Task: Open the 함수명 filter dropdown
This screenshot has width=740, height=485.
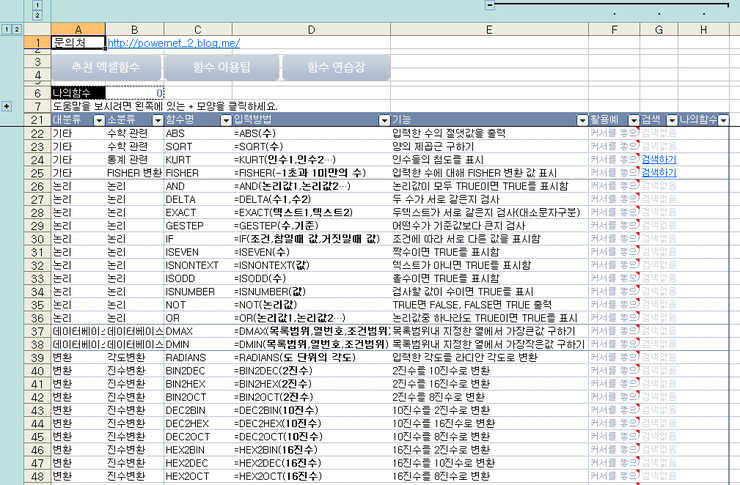Action: 226,120
